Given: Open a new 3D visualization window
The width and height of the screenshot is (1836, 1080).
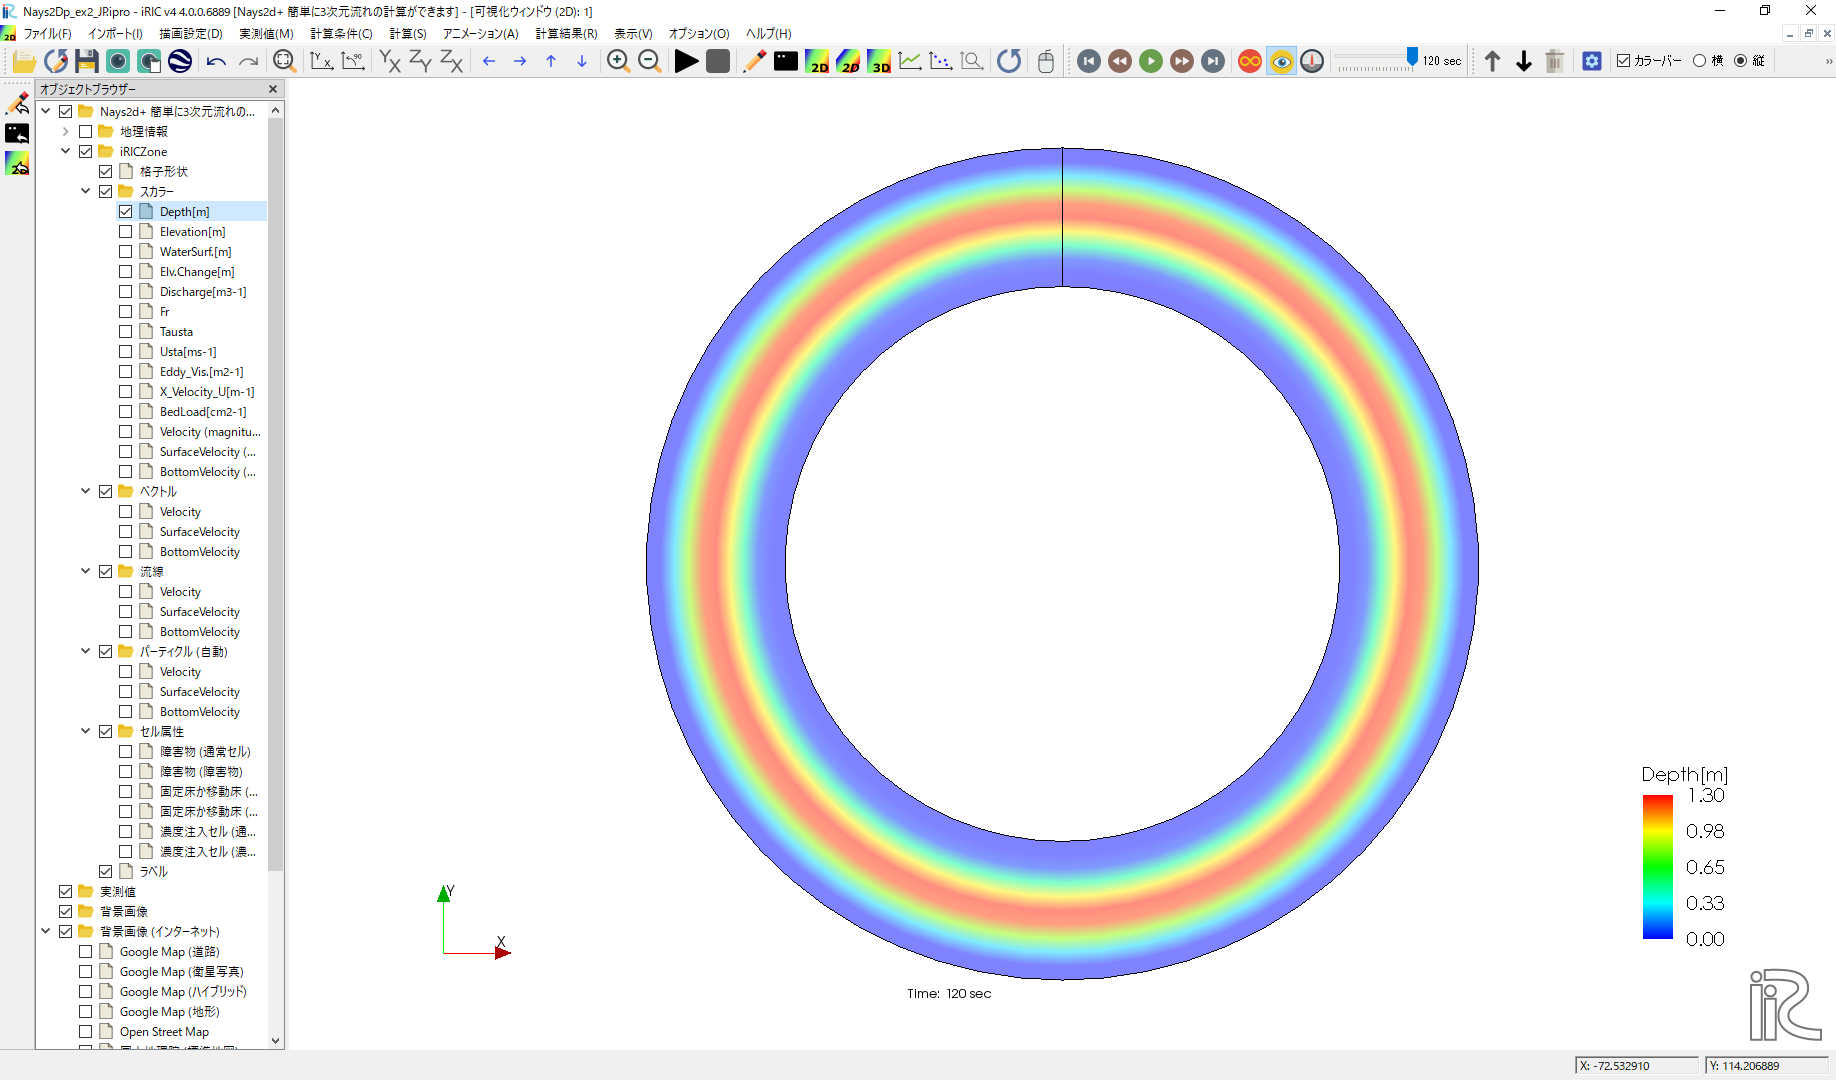Looking at the screenshot, I should (x=879, y=61).
